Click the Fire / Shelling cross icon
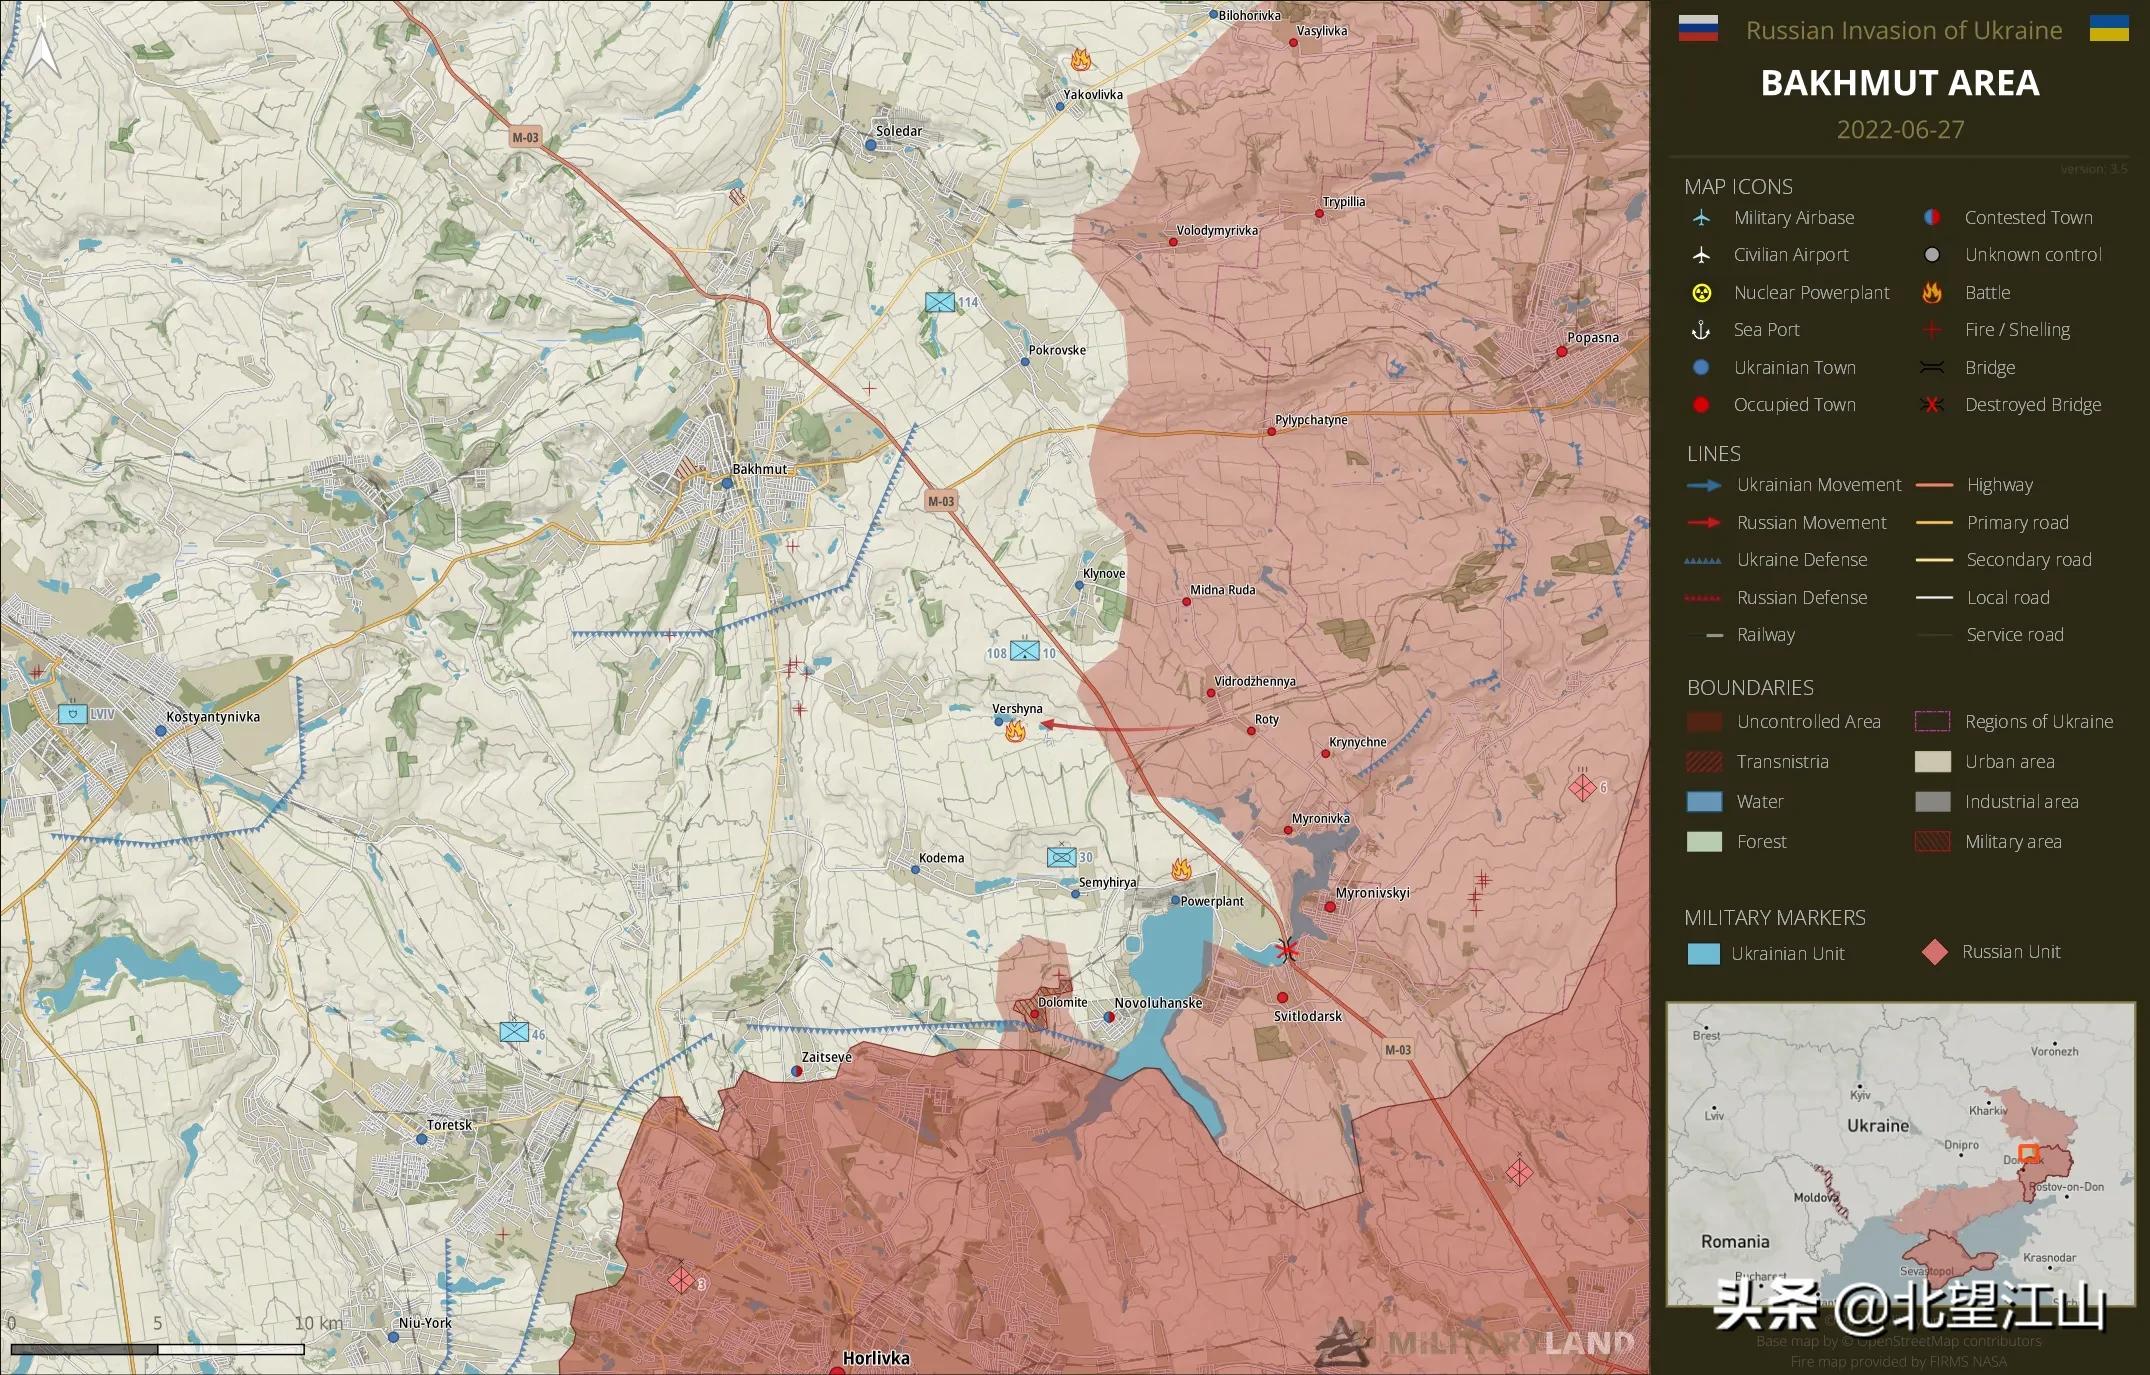This screenshot has width=2150, height=1375. (x=1930, y=329)
